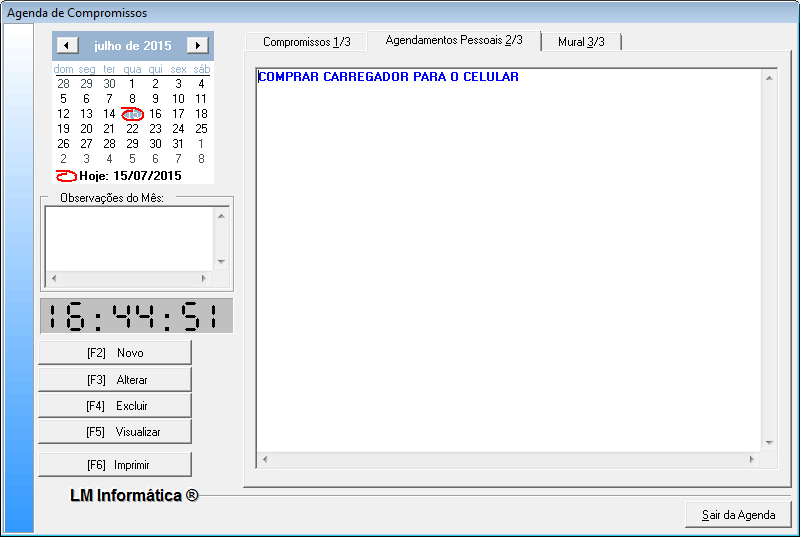Delete entry with [F4] Excluir
The image size is (800, 537).
[115, 406]
